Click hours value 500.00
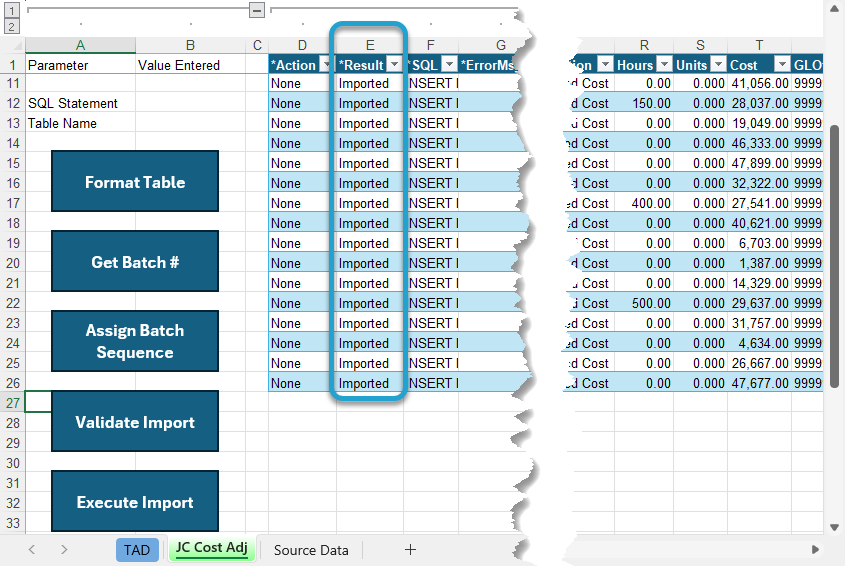Screen dimensions: 845x566 pos(644,303)
